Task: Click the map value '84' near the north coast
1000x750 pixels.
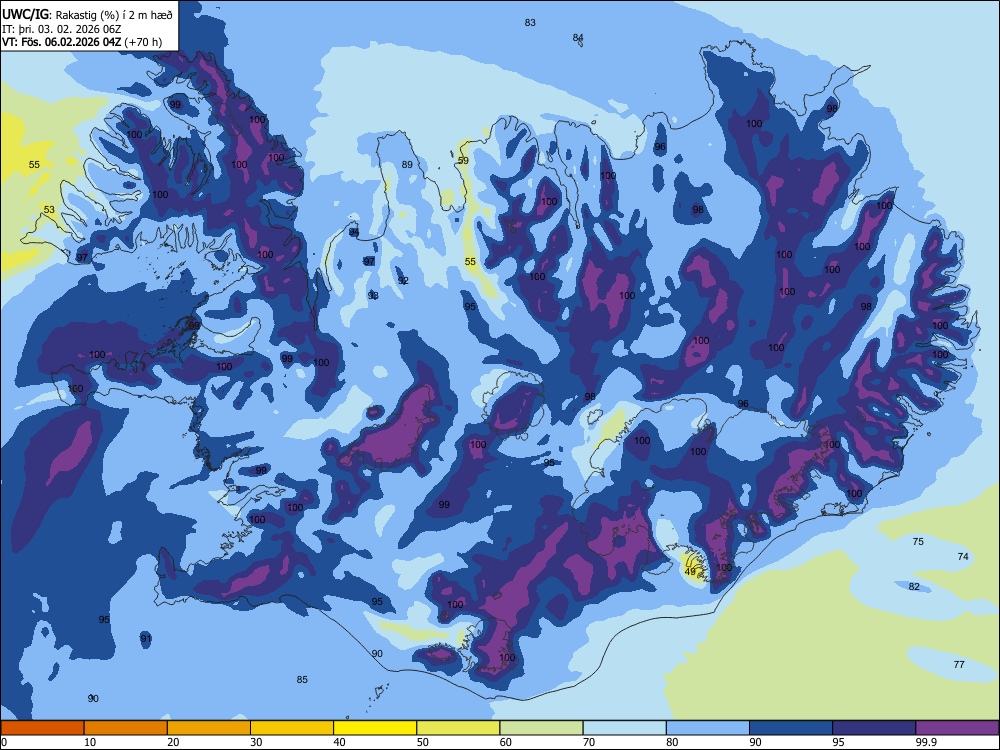Action: coord(578,38)
